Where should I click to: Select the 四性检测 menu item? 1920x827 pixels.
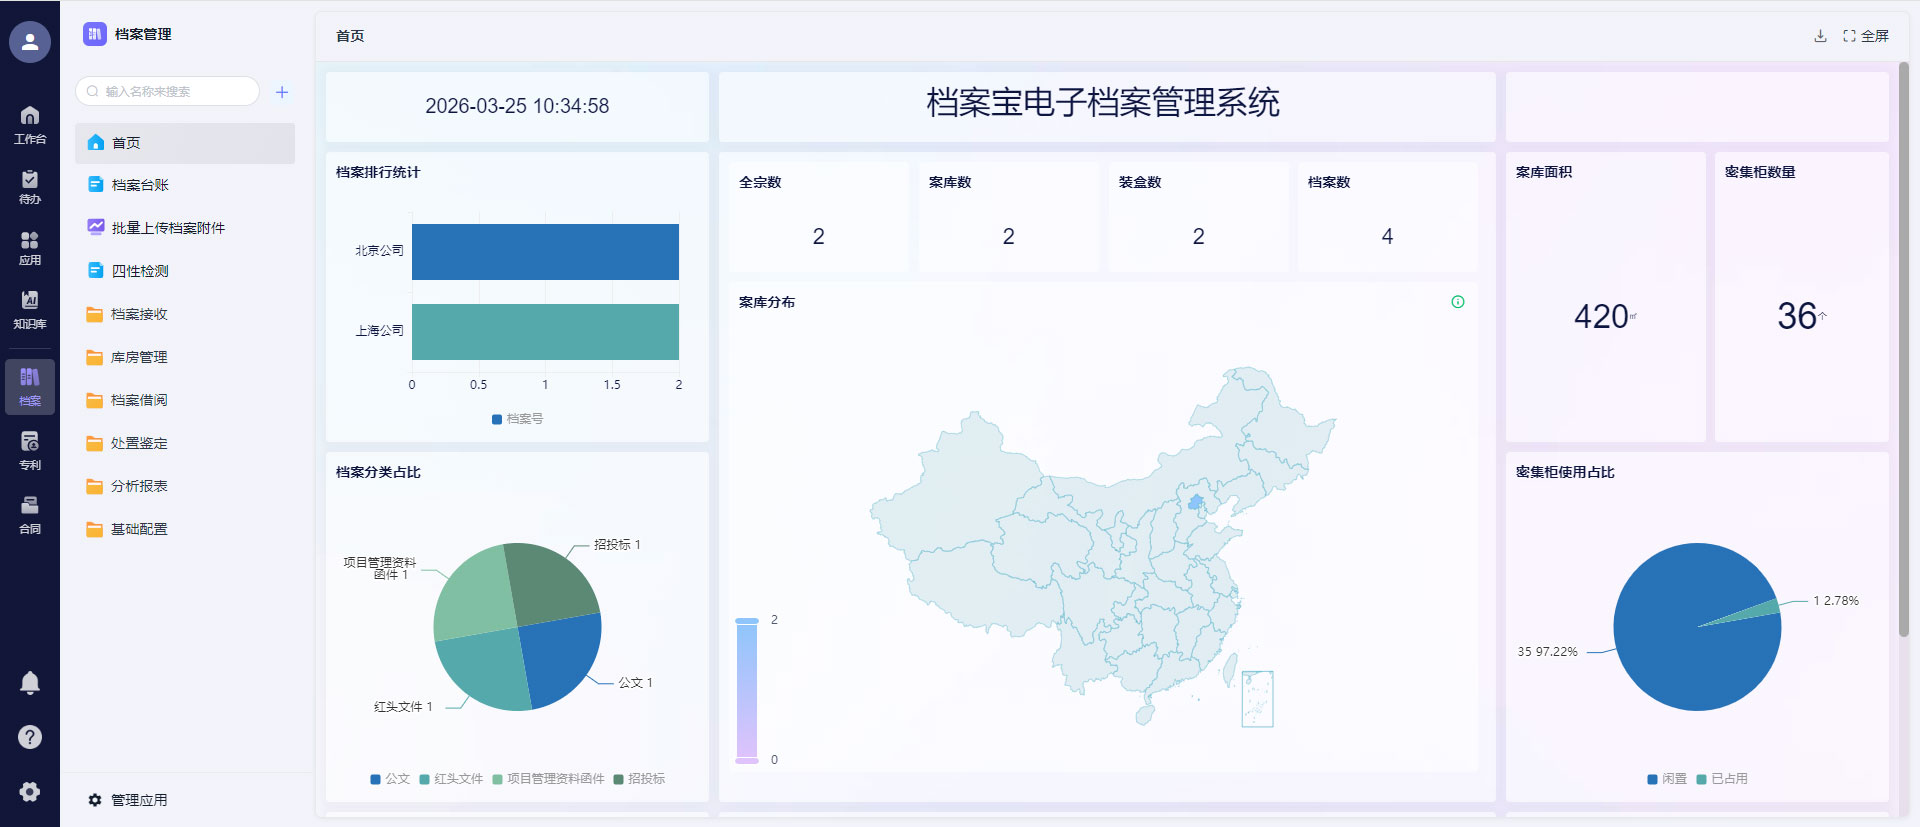(140, 271)
